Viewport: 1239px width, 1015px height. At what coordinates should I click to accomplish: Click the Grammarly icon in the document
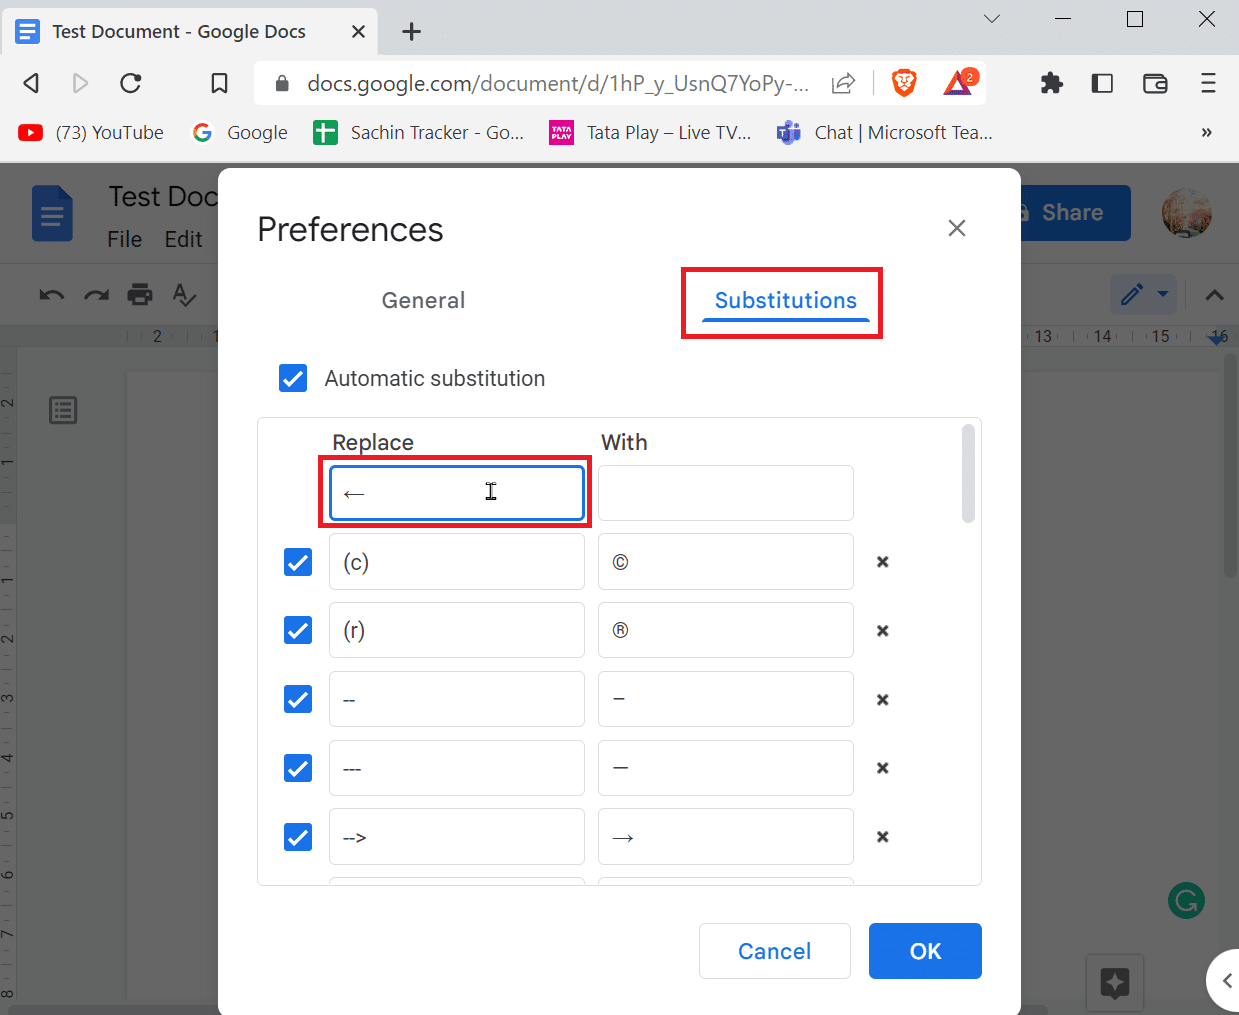pyautogui.click(x=1186, y=900)
